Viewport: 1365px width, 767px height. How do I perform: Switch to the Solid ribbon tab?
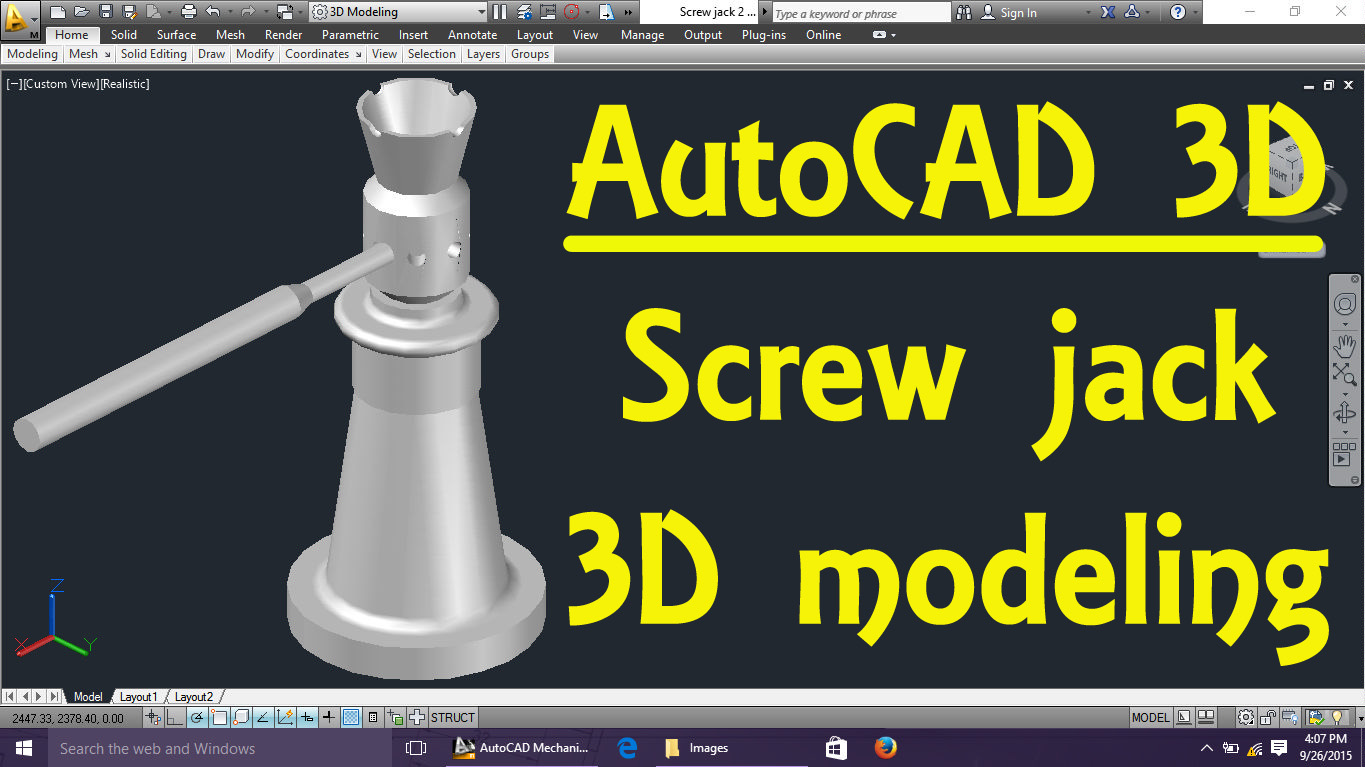click(124, 35)
